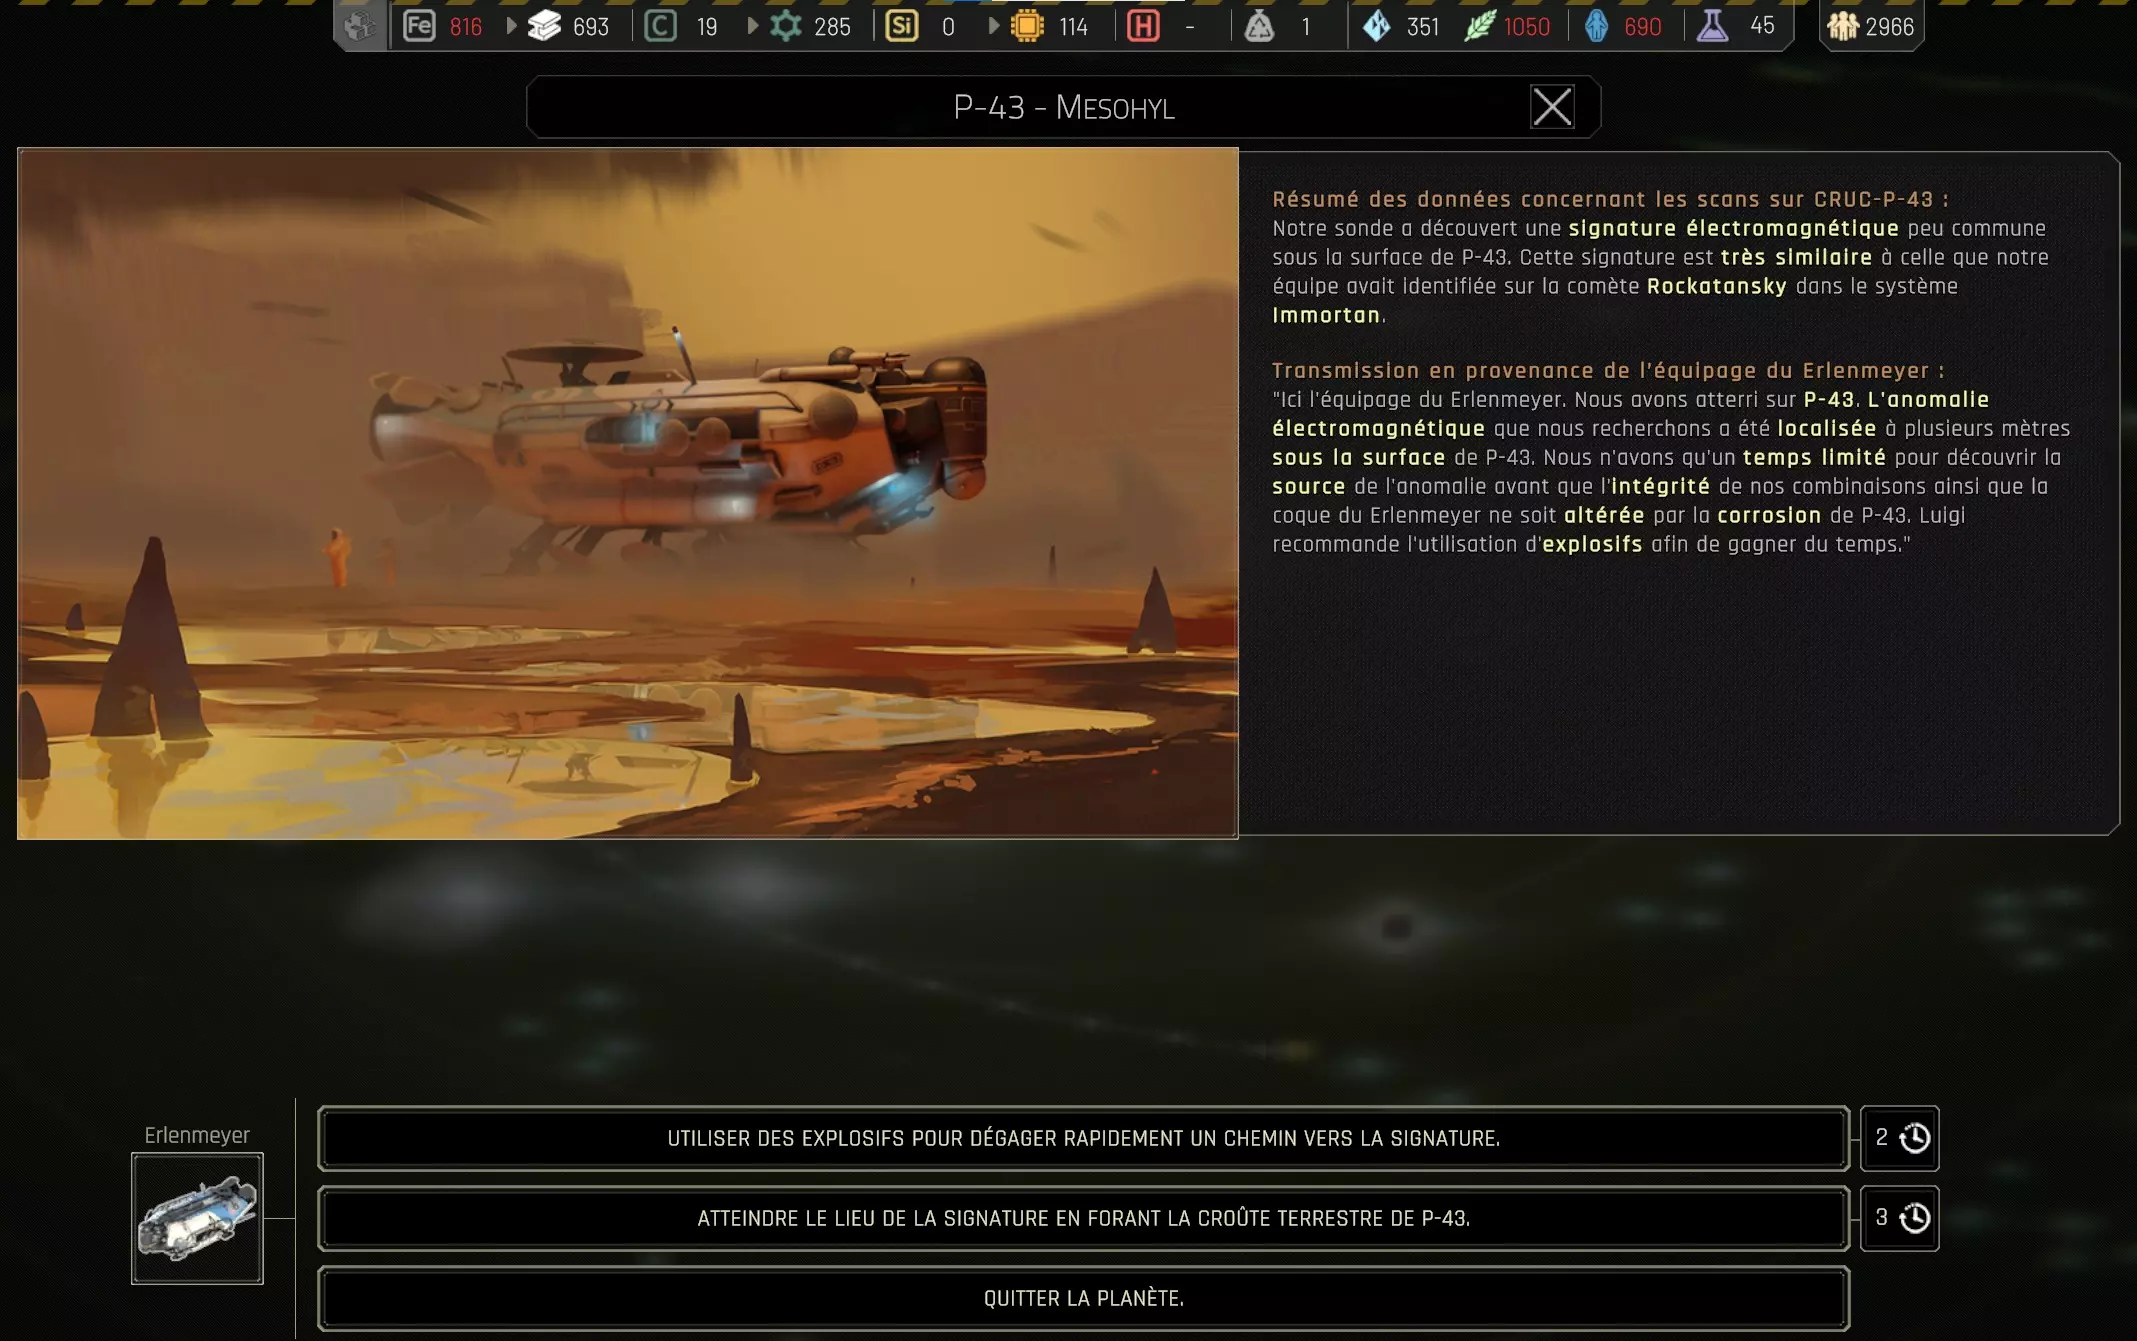Click the science flask resource icon

click(x=1713, y=26)
